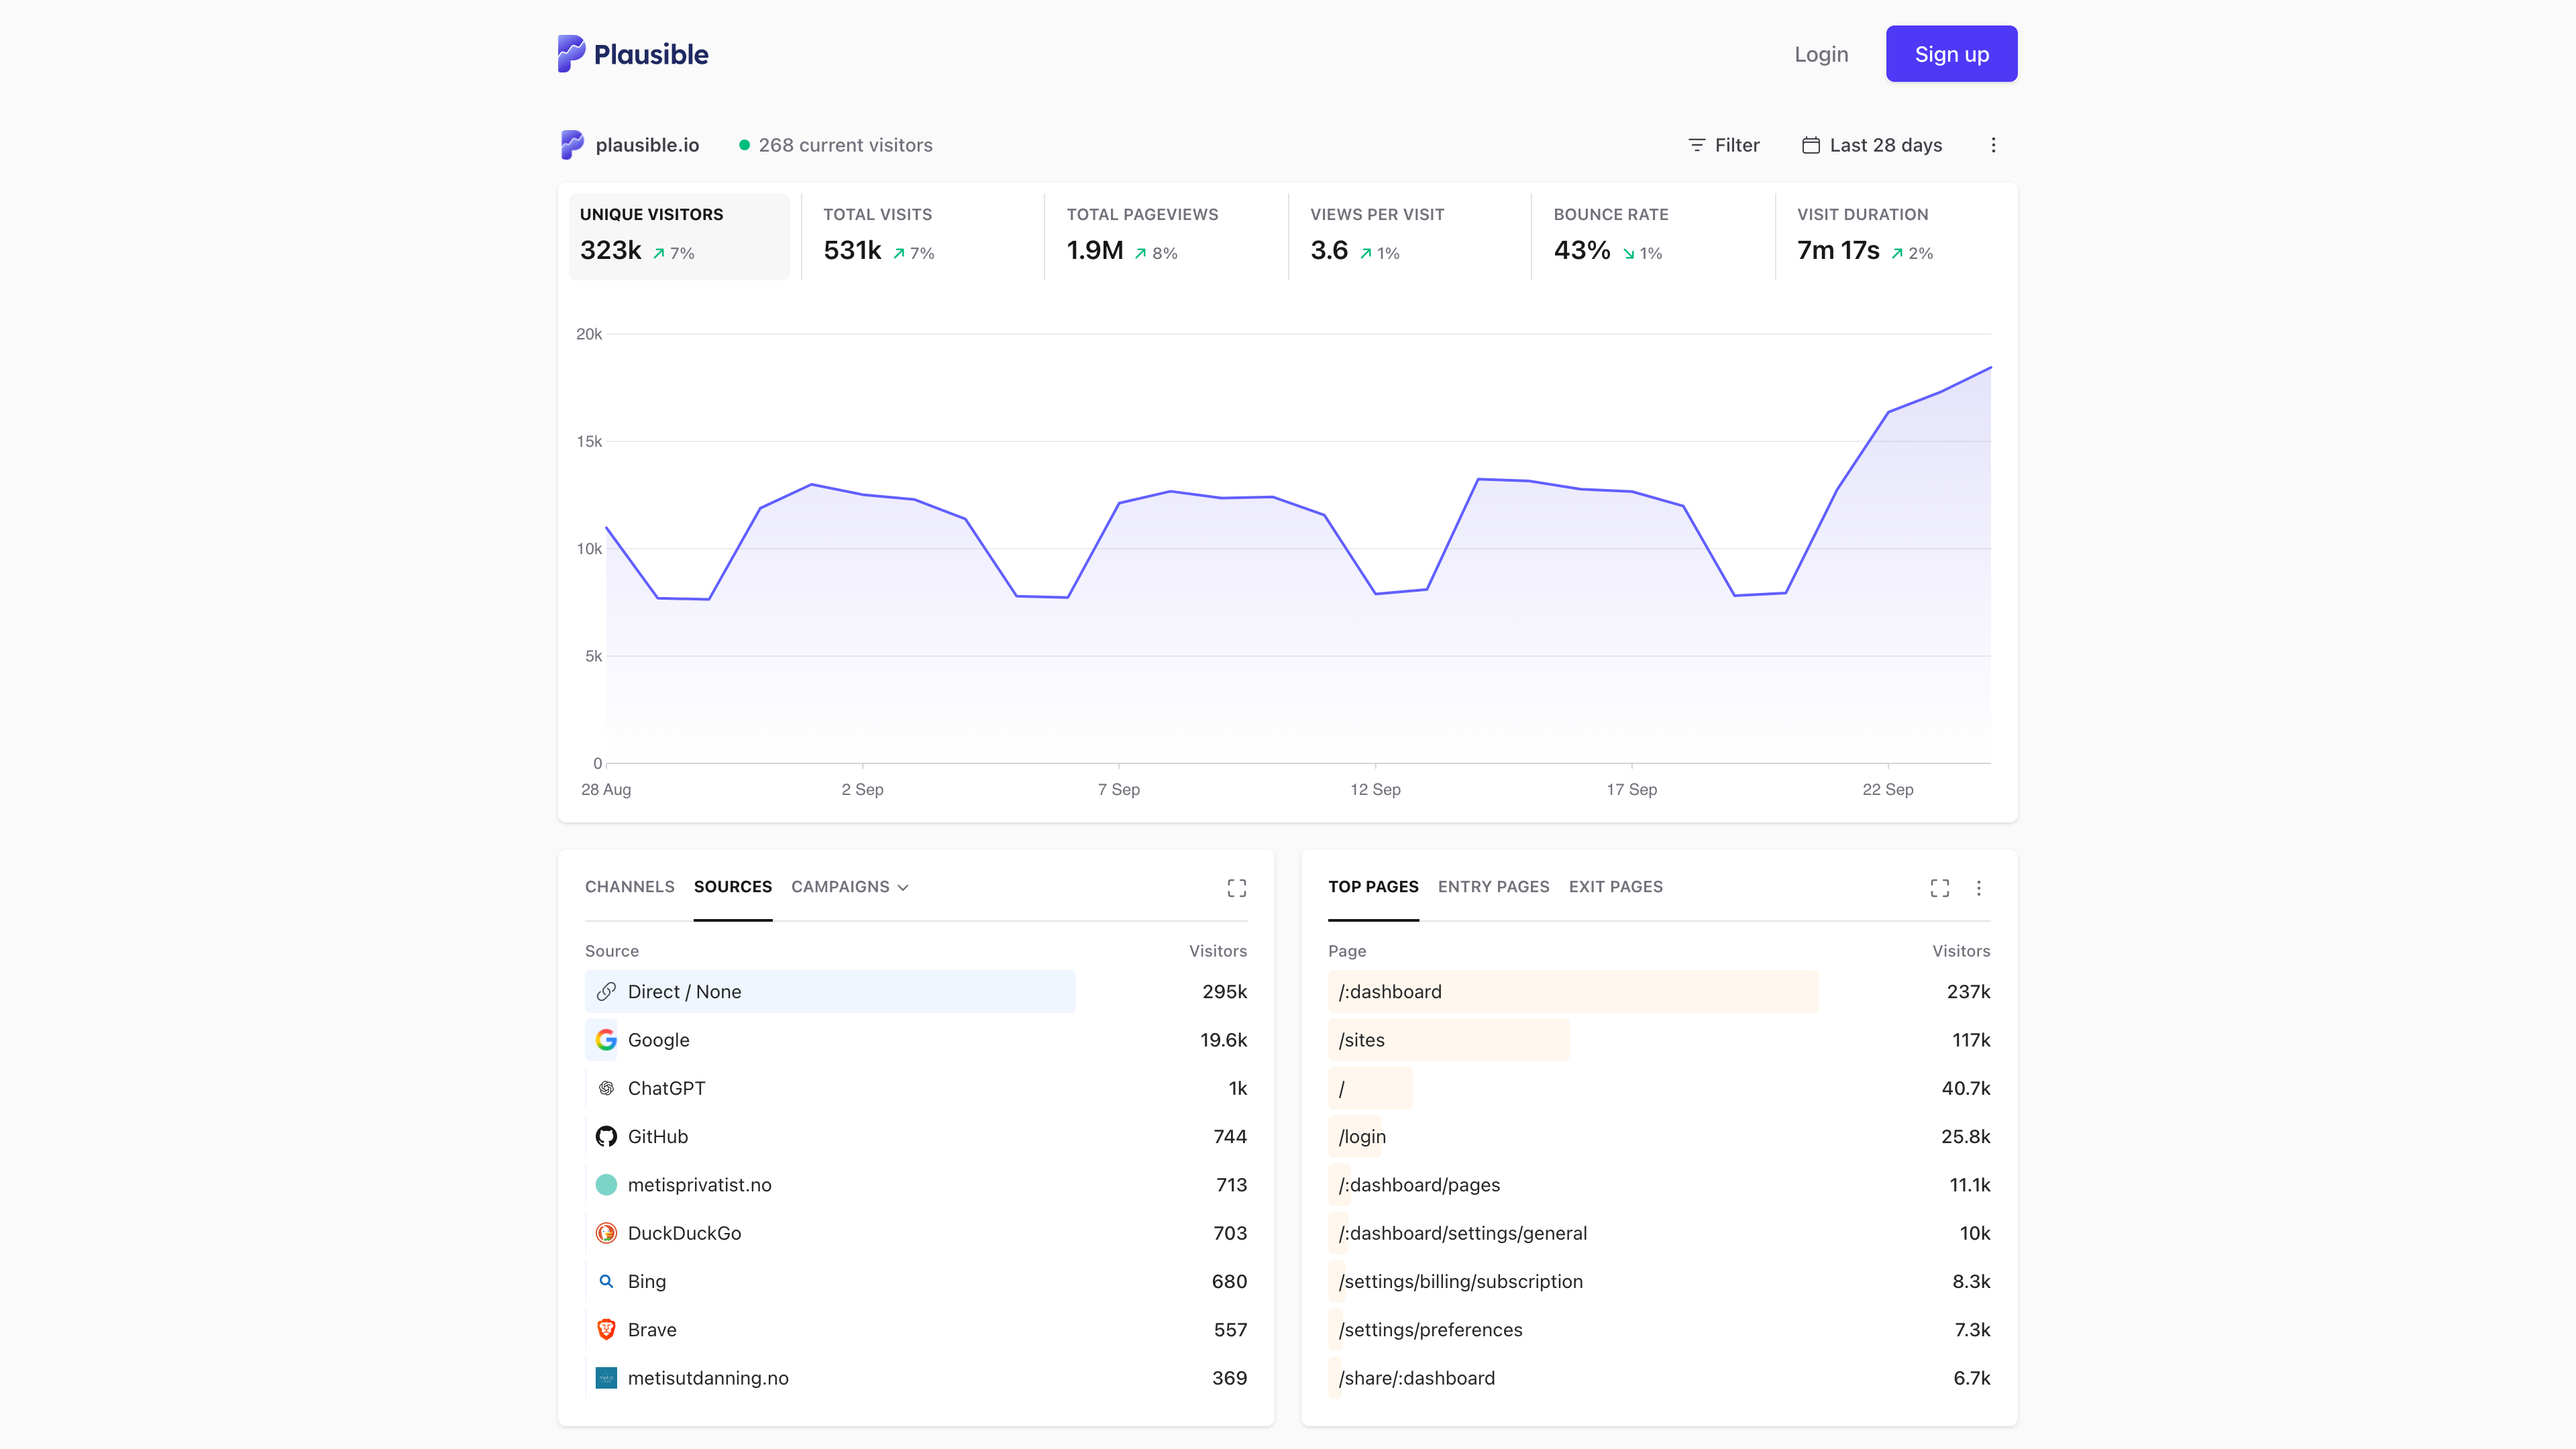Select the Visit Duration metric
Screen dimensions: 2576x1449
coord(1896,236)
